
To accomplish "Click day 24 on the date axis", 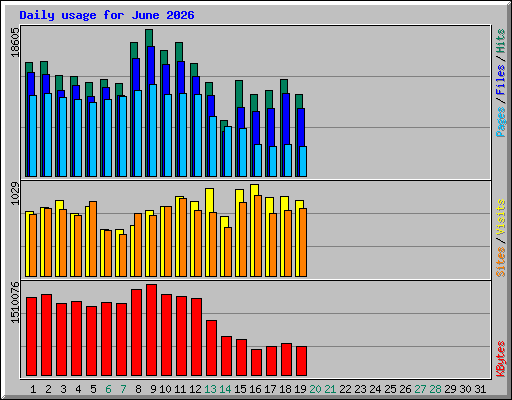I will coord(375,389).
